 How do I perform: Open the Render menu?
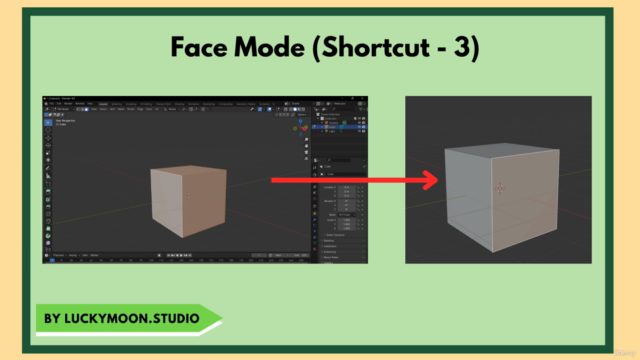click(68, 104)
